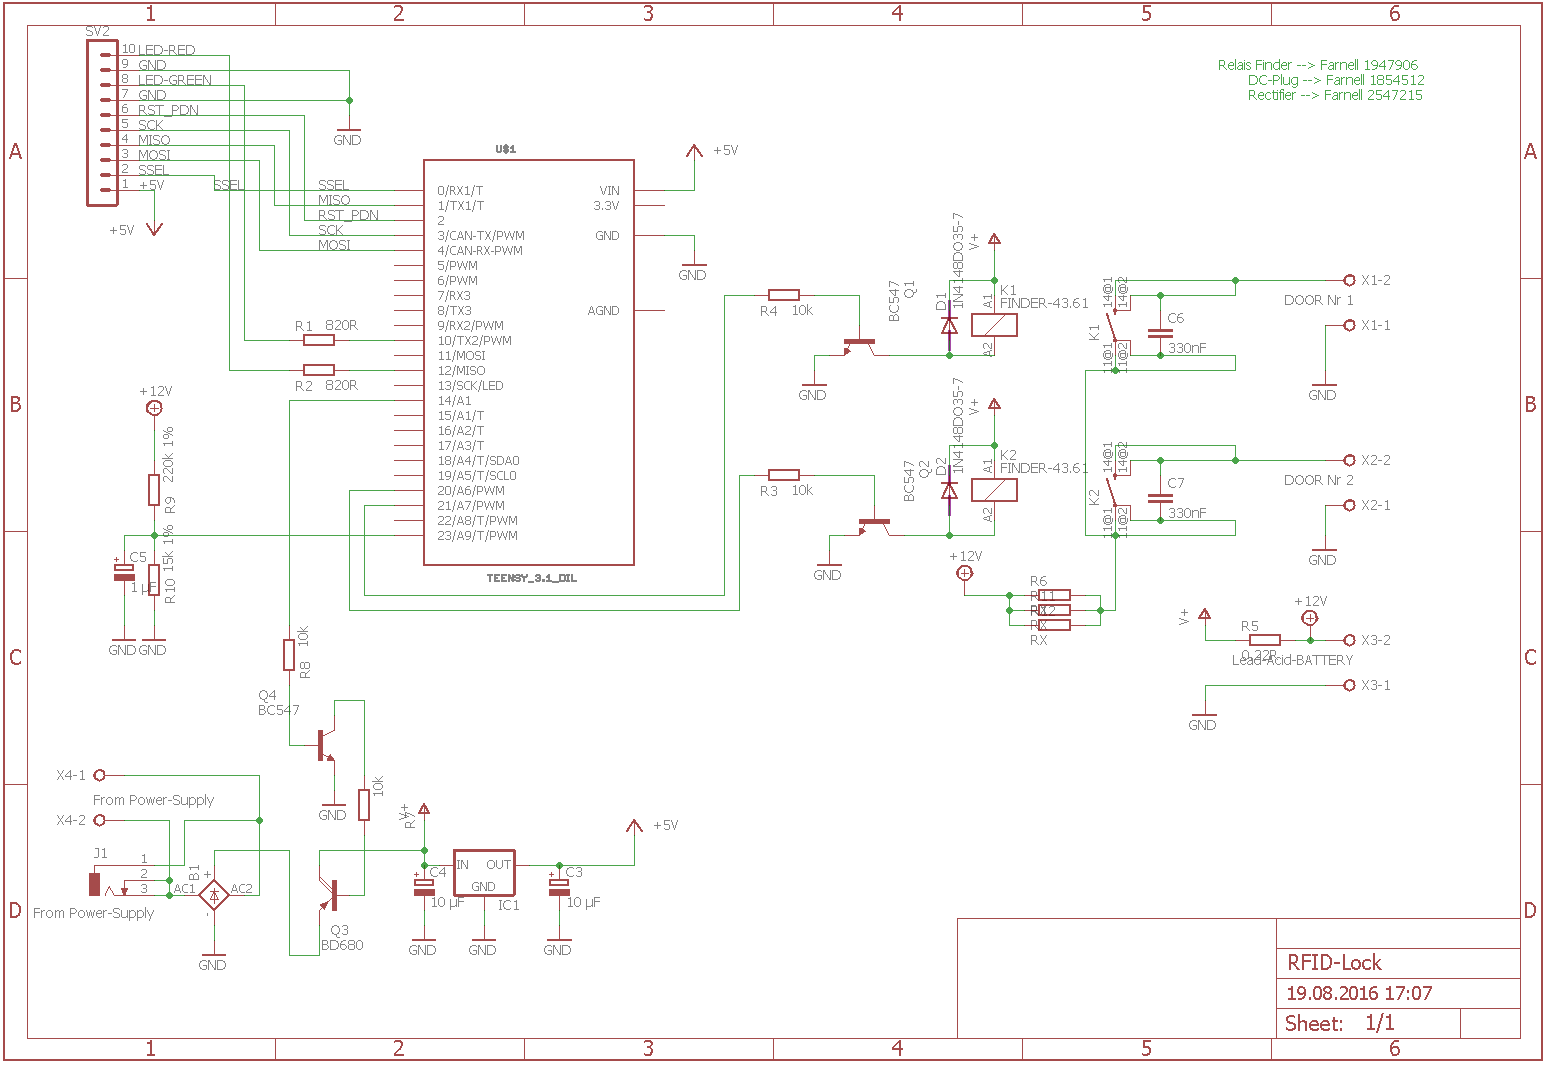Pick the R8 10k resistor symbol

coord(289,655)
